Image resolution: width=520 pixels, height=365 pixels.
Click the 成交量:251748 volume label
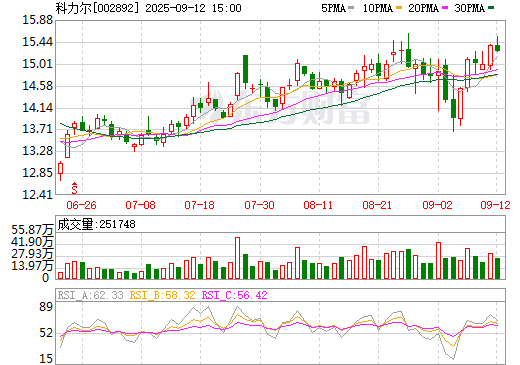[96, 224]
